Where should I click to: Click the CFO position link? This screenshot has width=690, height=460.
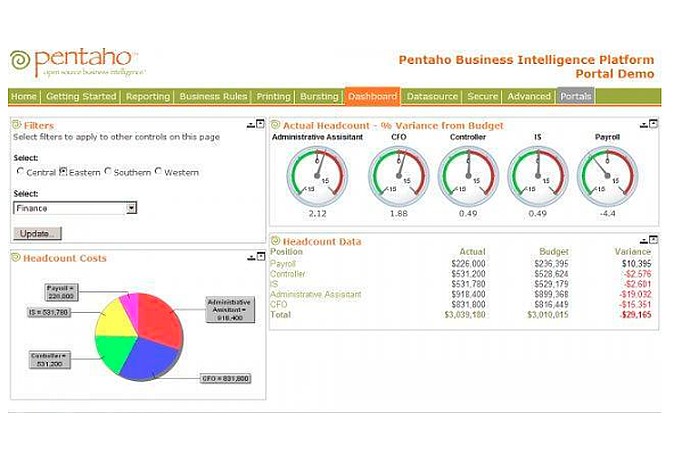coord(279,304)
